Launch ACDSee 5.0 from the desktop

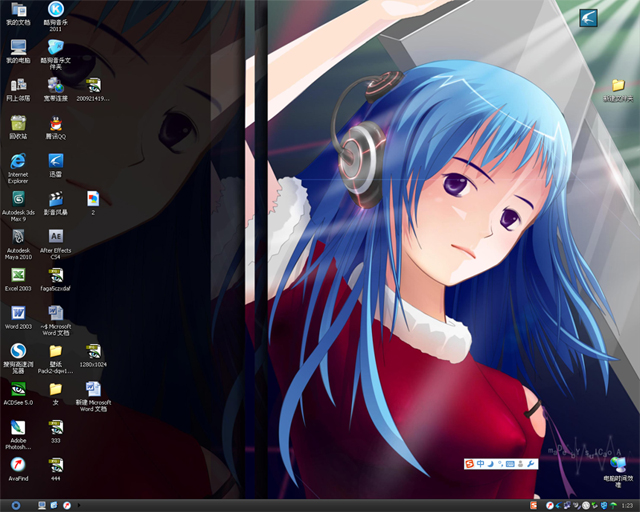tap(18, 393)
